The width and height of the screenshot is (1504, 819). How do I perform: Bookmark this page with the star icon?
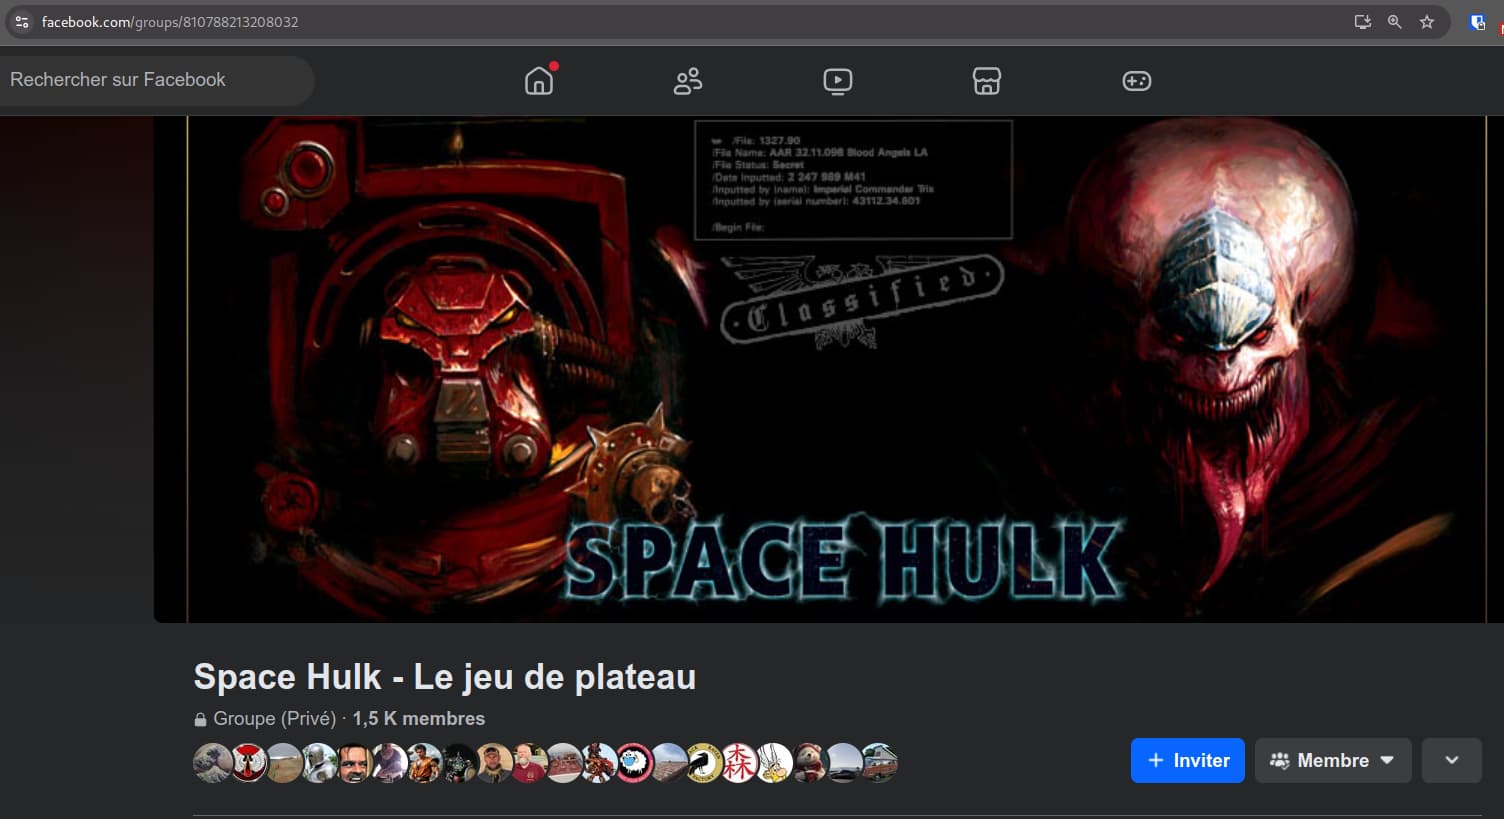tap(1427, 22)
